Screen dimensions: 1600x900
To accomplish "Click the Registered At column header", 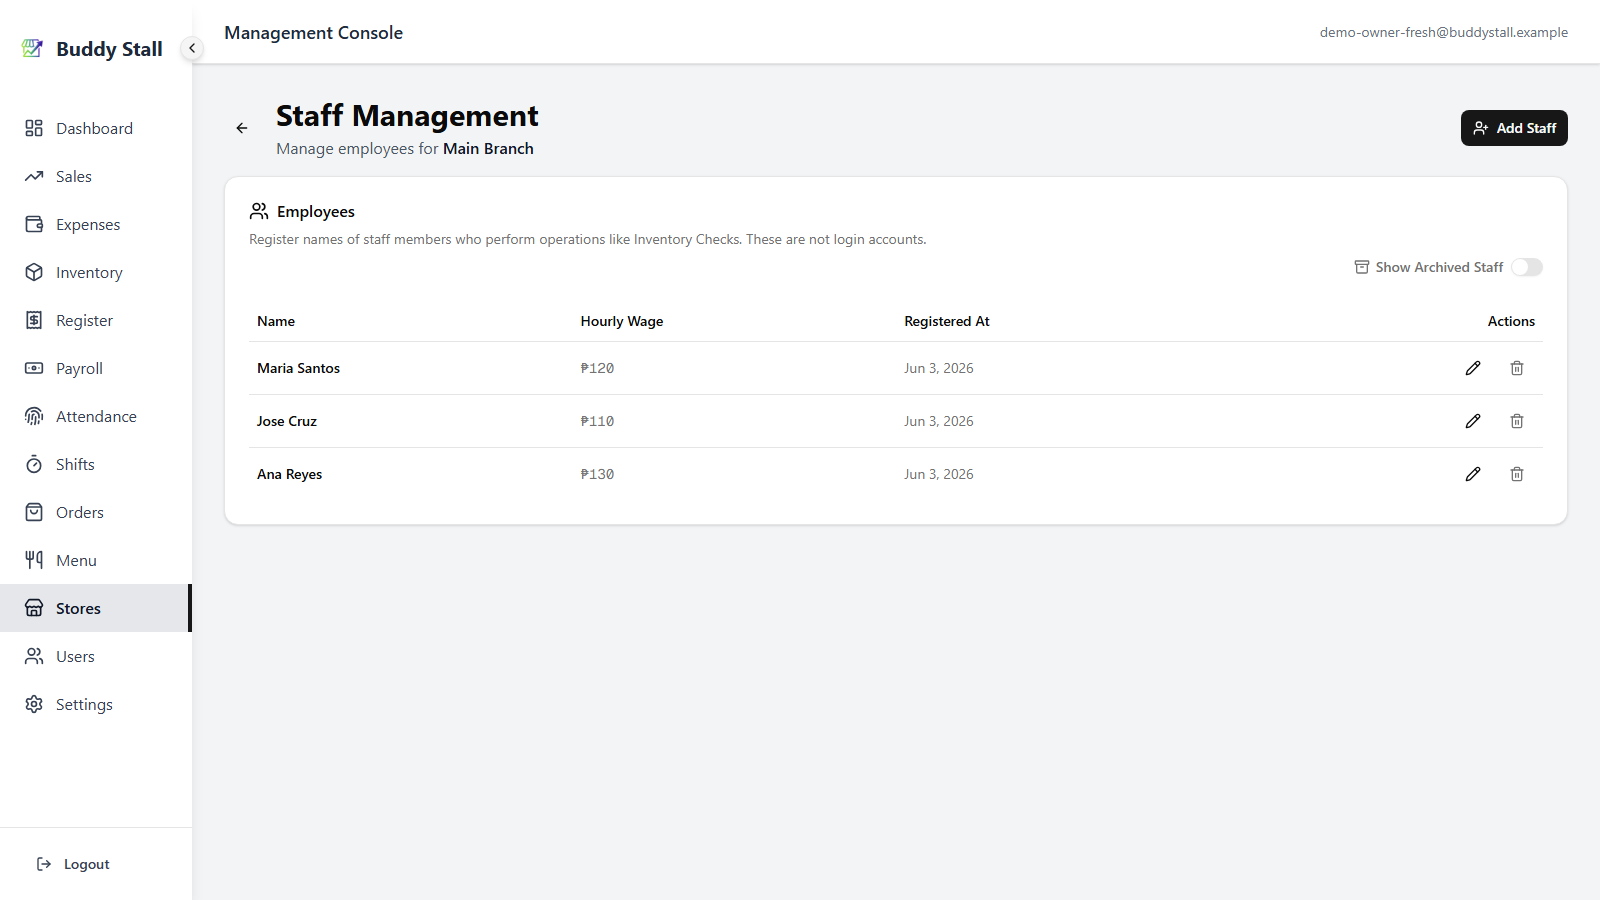I will click(x=947, y=321).
